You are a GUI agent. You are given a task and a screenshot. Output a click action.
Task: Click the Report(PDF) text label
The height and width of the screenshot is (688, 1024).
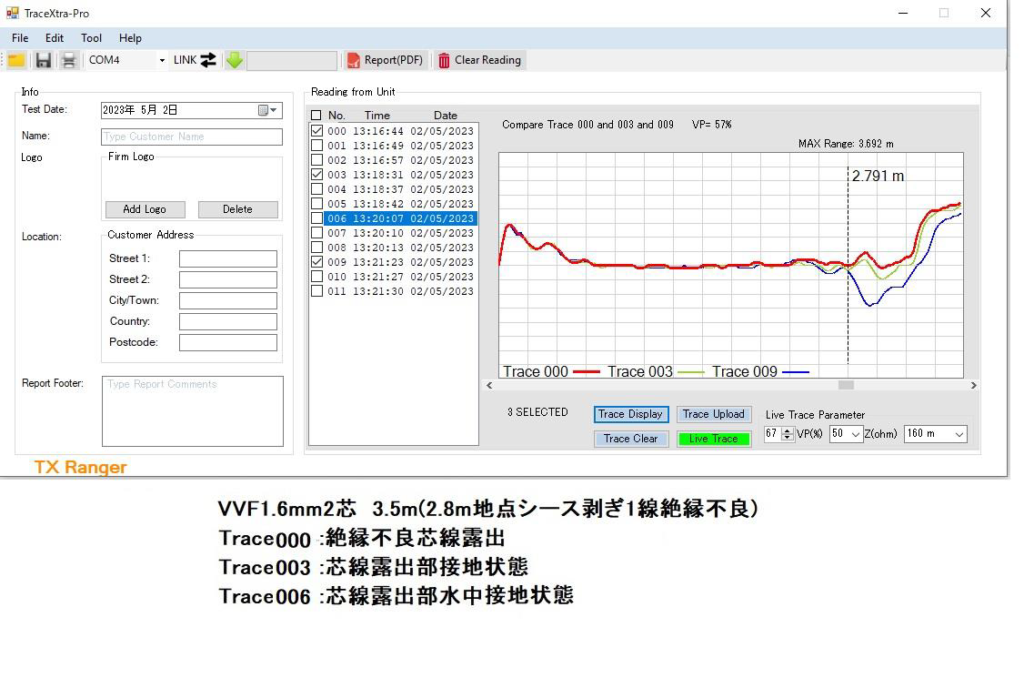coord(393,60)
